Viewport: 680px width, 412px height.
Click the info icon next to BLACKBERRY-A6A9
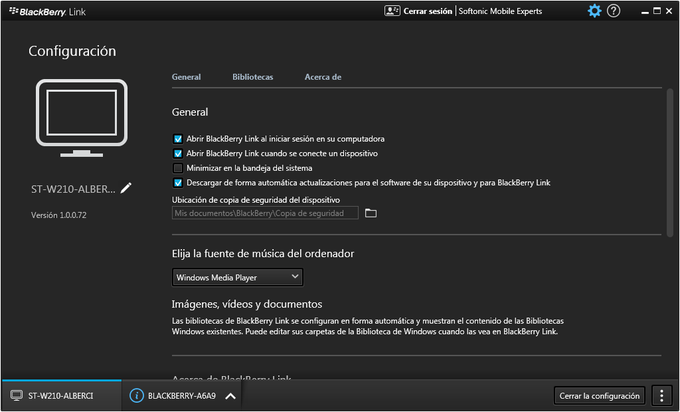137,396
